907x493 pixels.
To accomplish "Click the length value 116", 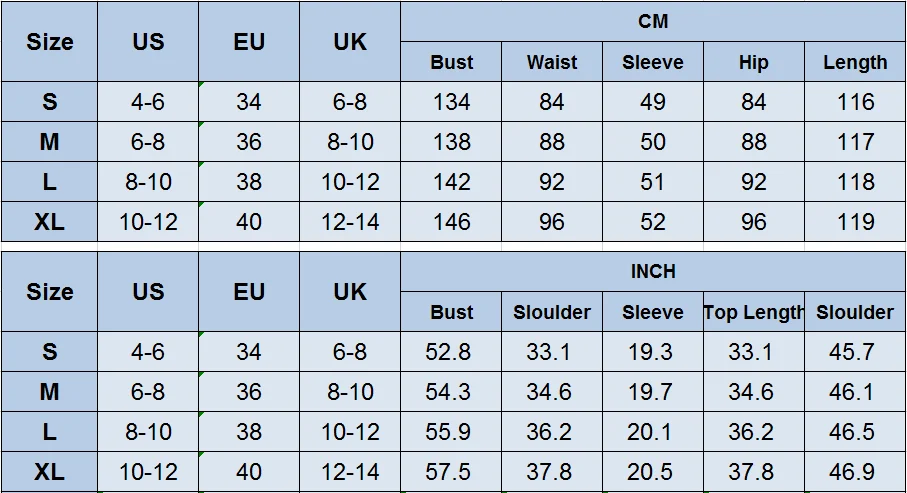I will [x=855, y=102].
